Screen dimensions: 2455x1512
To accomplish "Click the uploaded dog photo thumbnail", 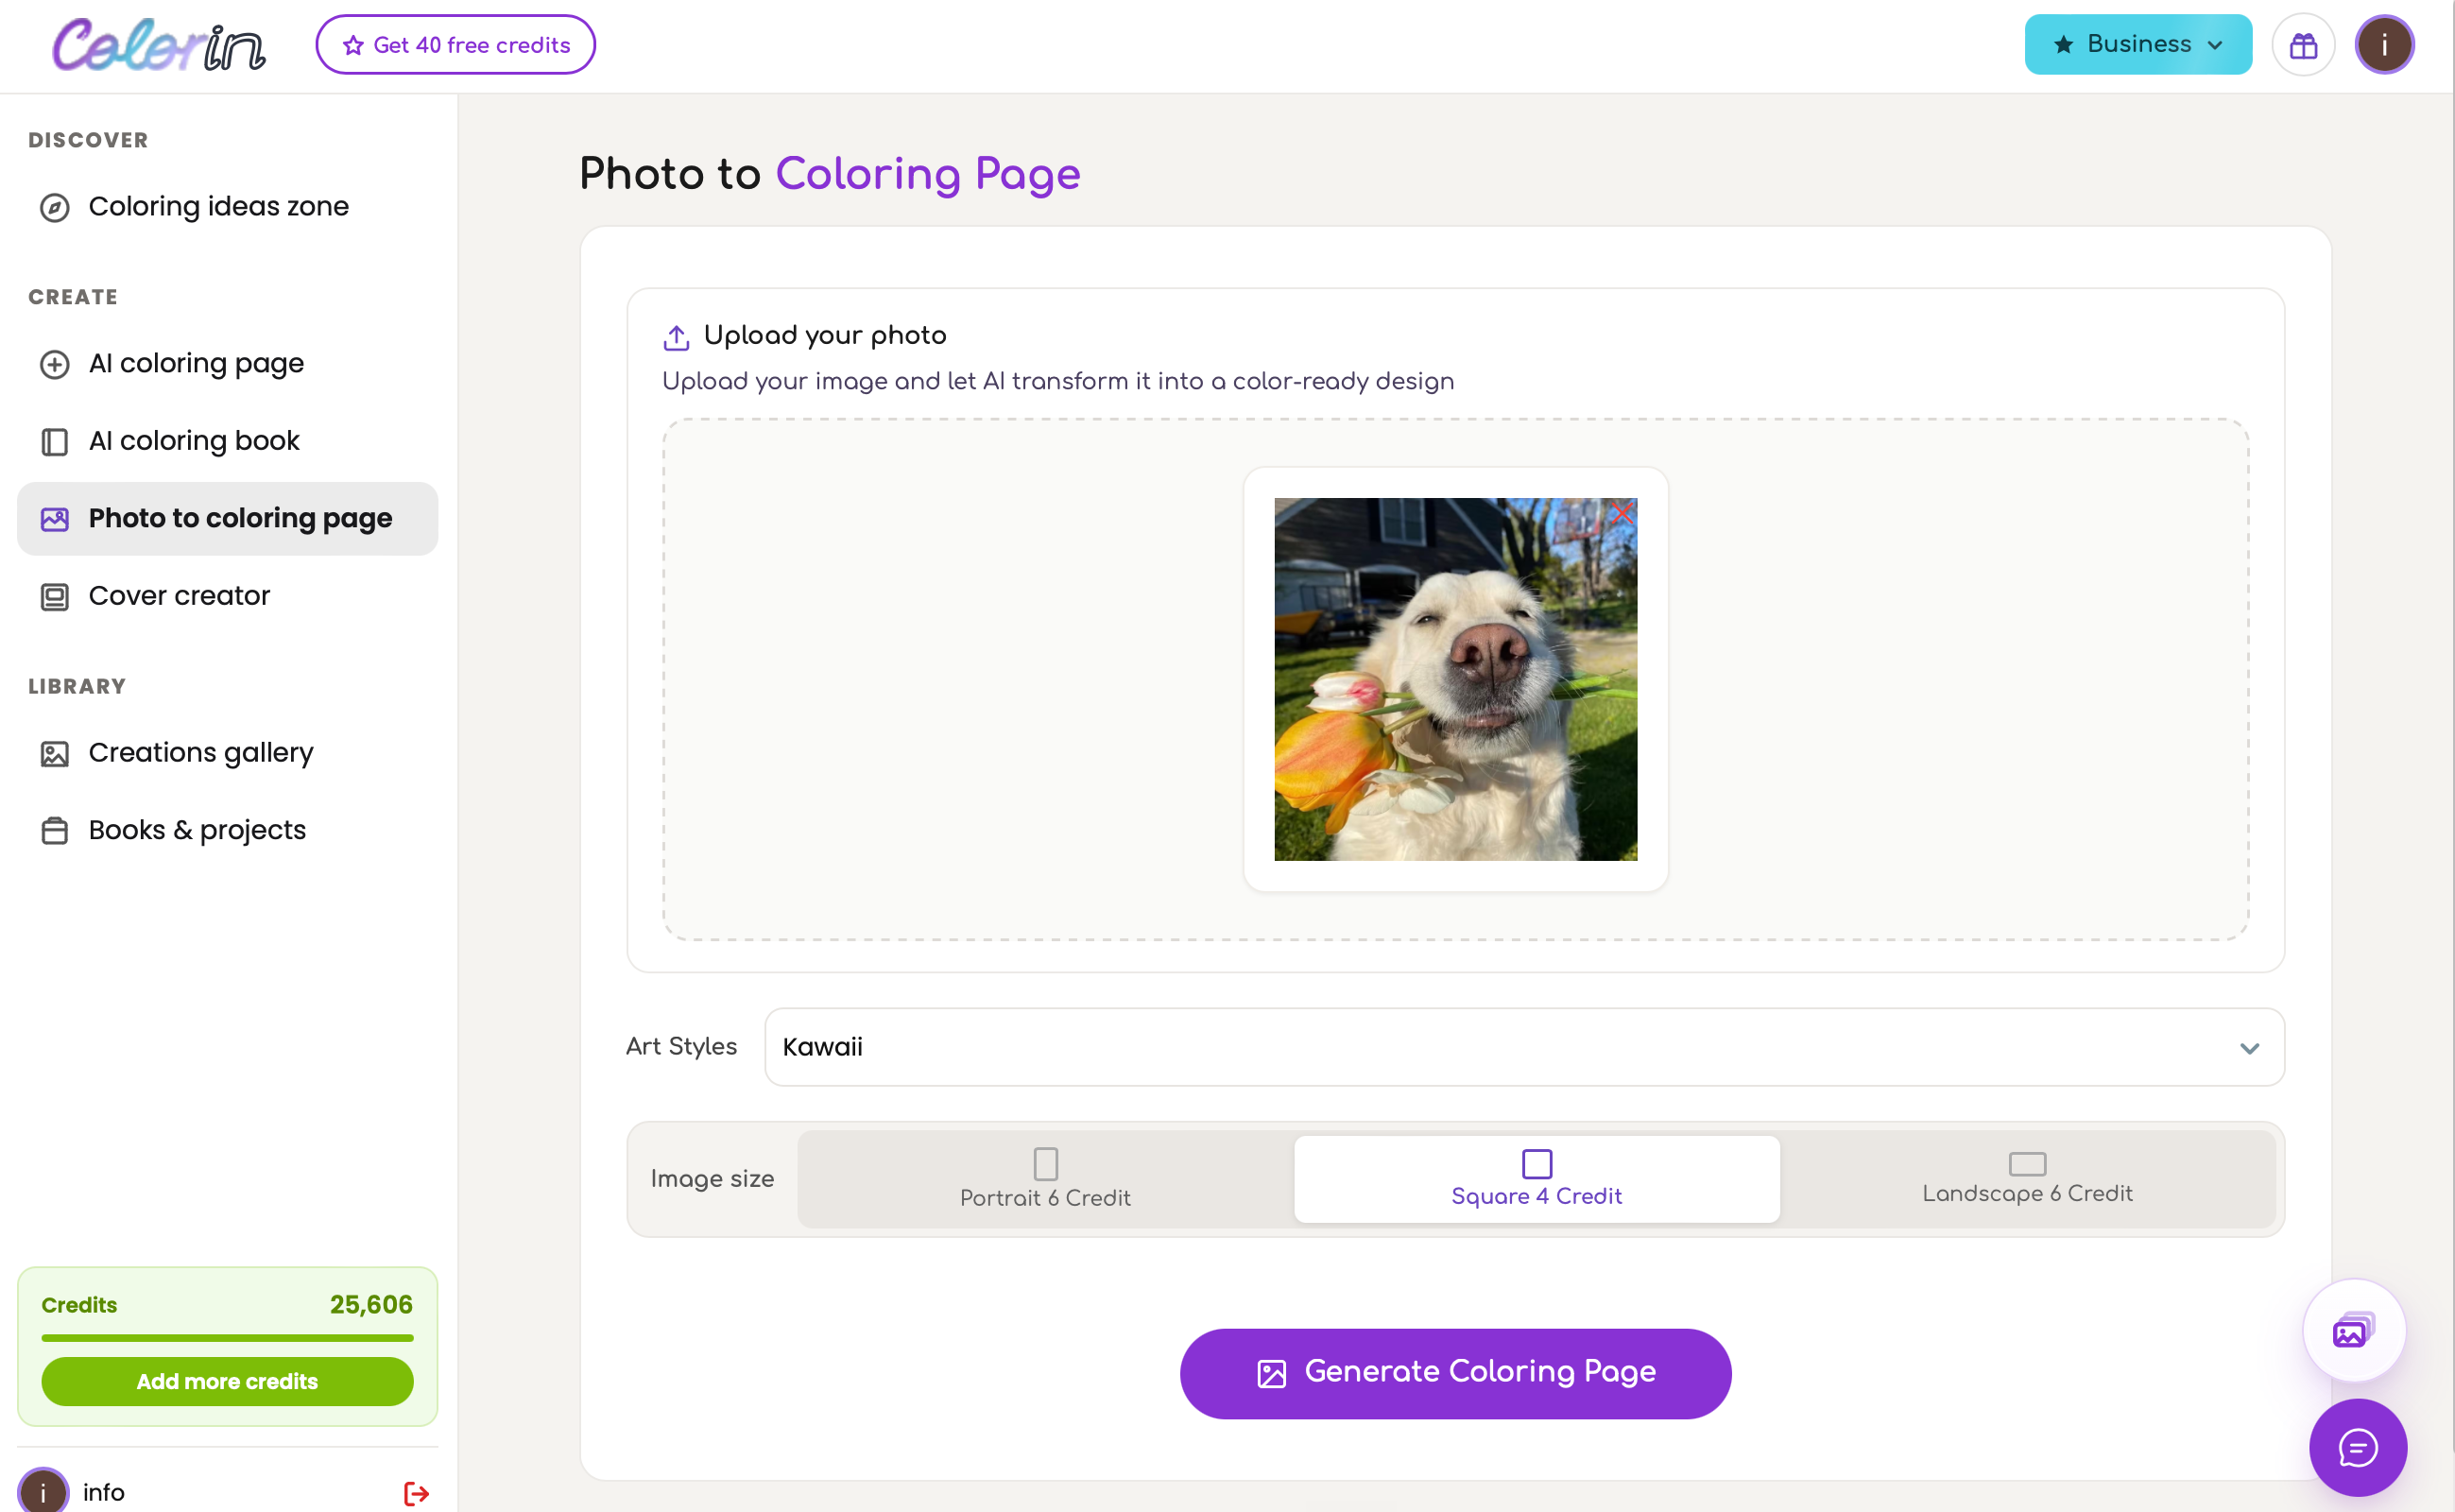I will (x=1455, y=679).
